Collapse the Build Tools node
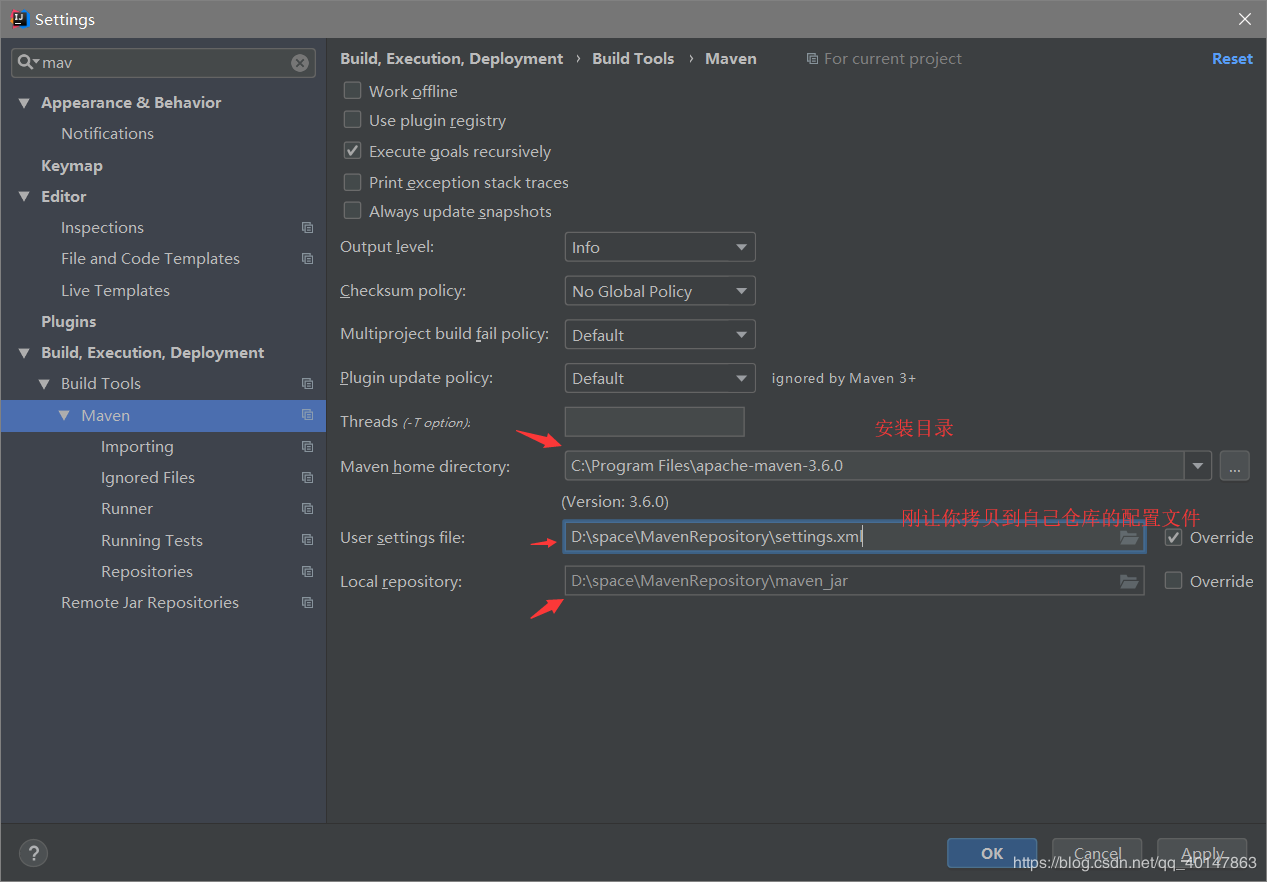1267x882 pixels. pyautogui.click(x=44, y=384)
